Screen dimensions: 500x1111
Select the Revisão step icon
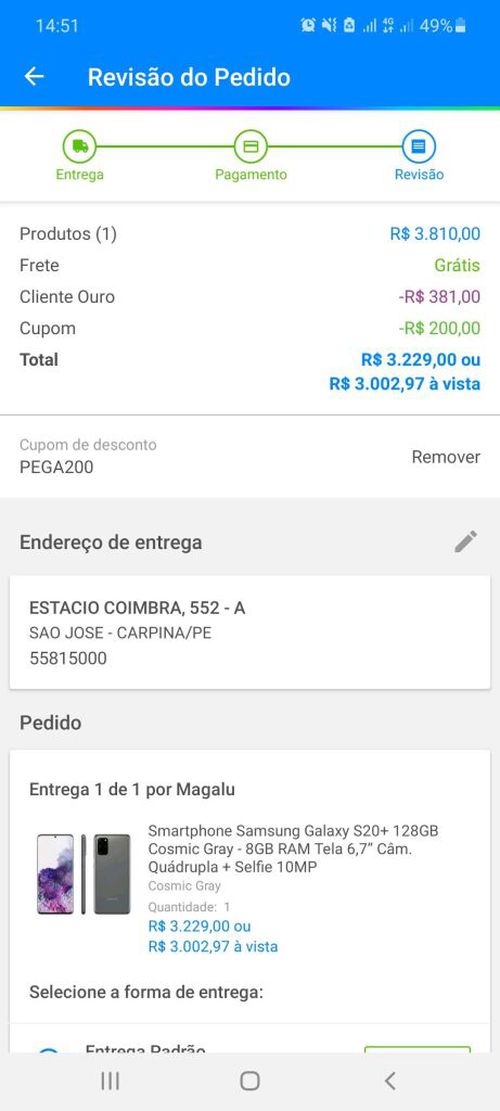pyautogui.click(x=419, y=147)
